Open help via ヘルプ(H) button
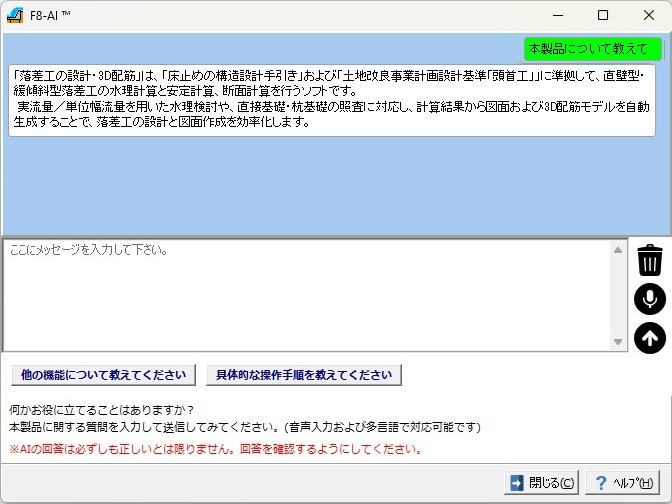Screen dimensions: 672x504 tap(625, 483)
